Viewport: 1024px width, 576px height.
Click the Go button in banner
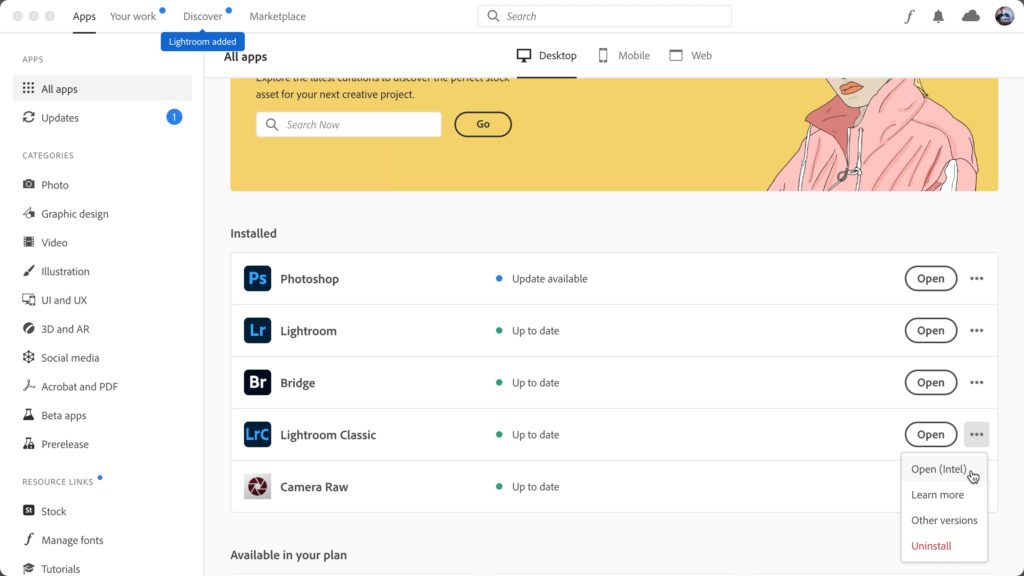click(x=483, y=124)
